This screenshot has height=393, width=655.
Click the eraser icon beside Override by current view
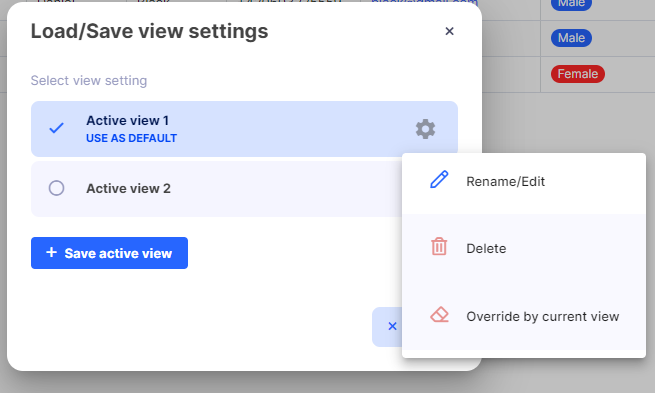(x=439, y=314)
